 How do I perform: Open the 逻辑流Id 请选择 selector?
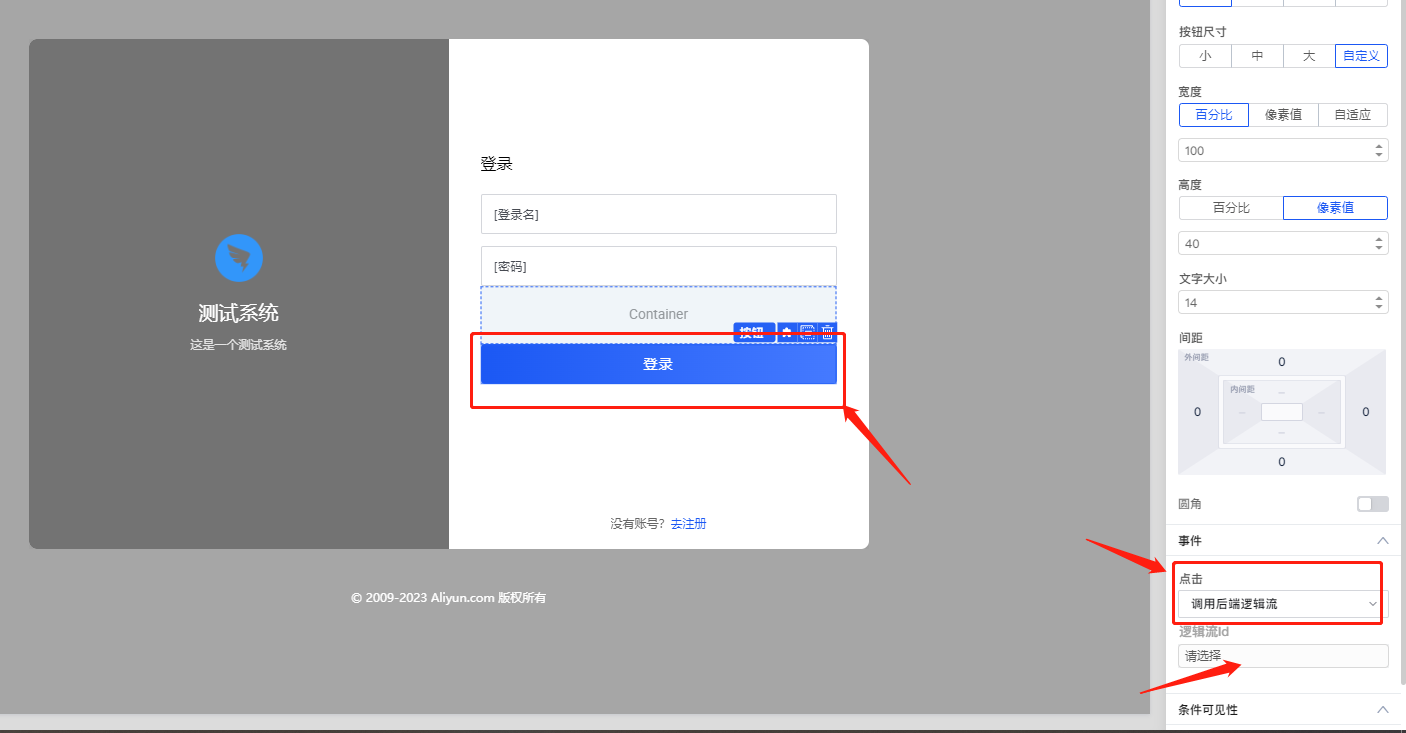coord(1283,656)
